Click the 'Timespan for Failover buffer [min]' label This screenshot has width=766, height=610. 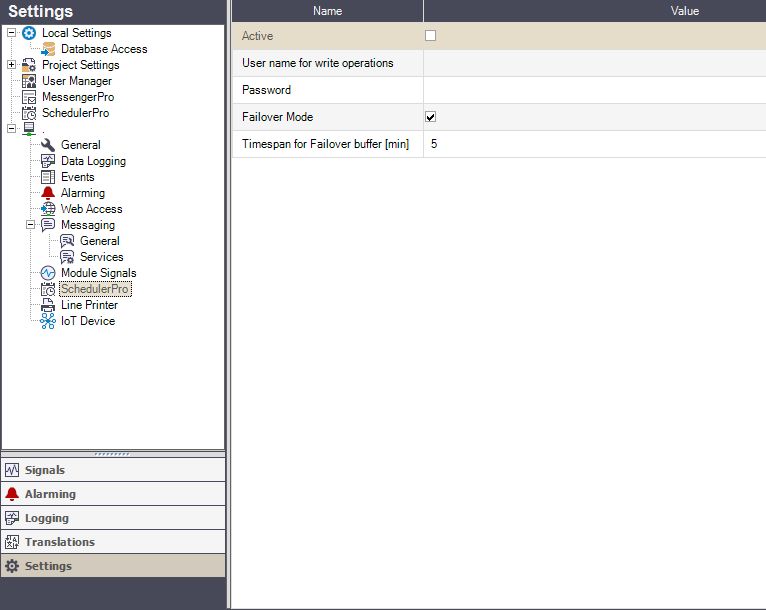pos(325,144)
